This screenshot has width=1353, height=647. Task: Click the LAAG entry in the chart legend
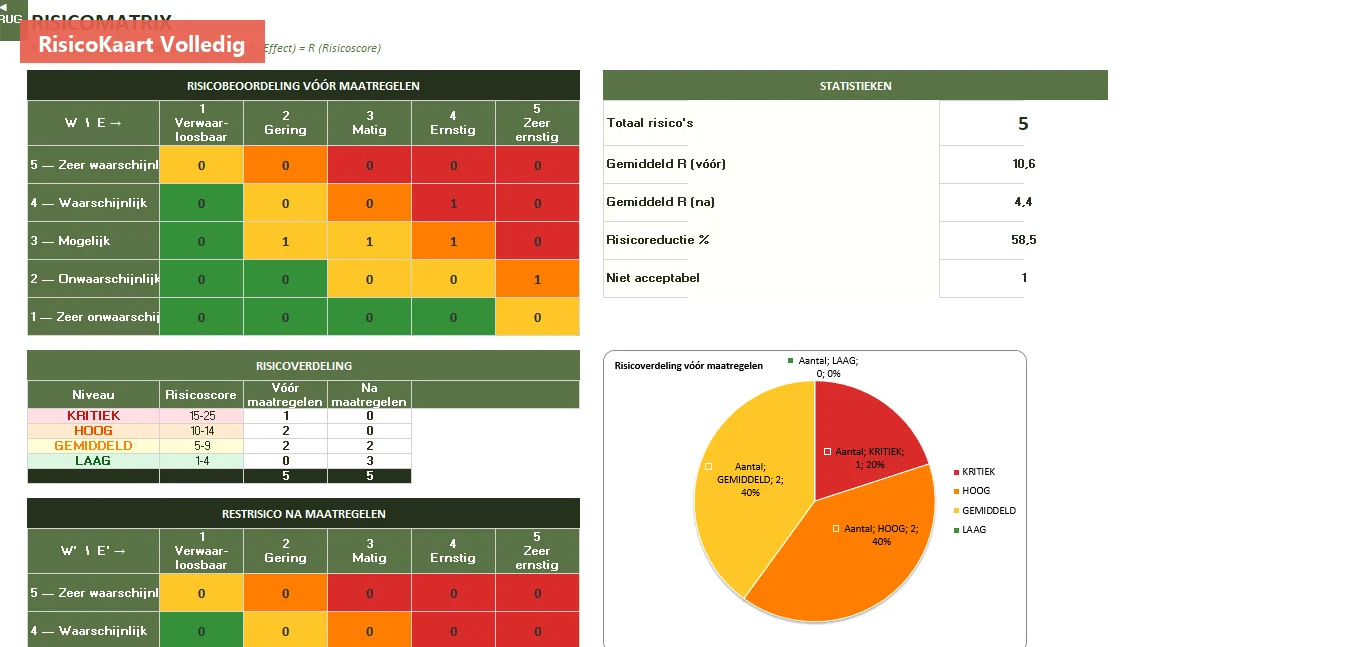click(x=969, y=529)
